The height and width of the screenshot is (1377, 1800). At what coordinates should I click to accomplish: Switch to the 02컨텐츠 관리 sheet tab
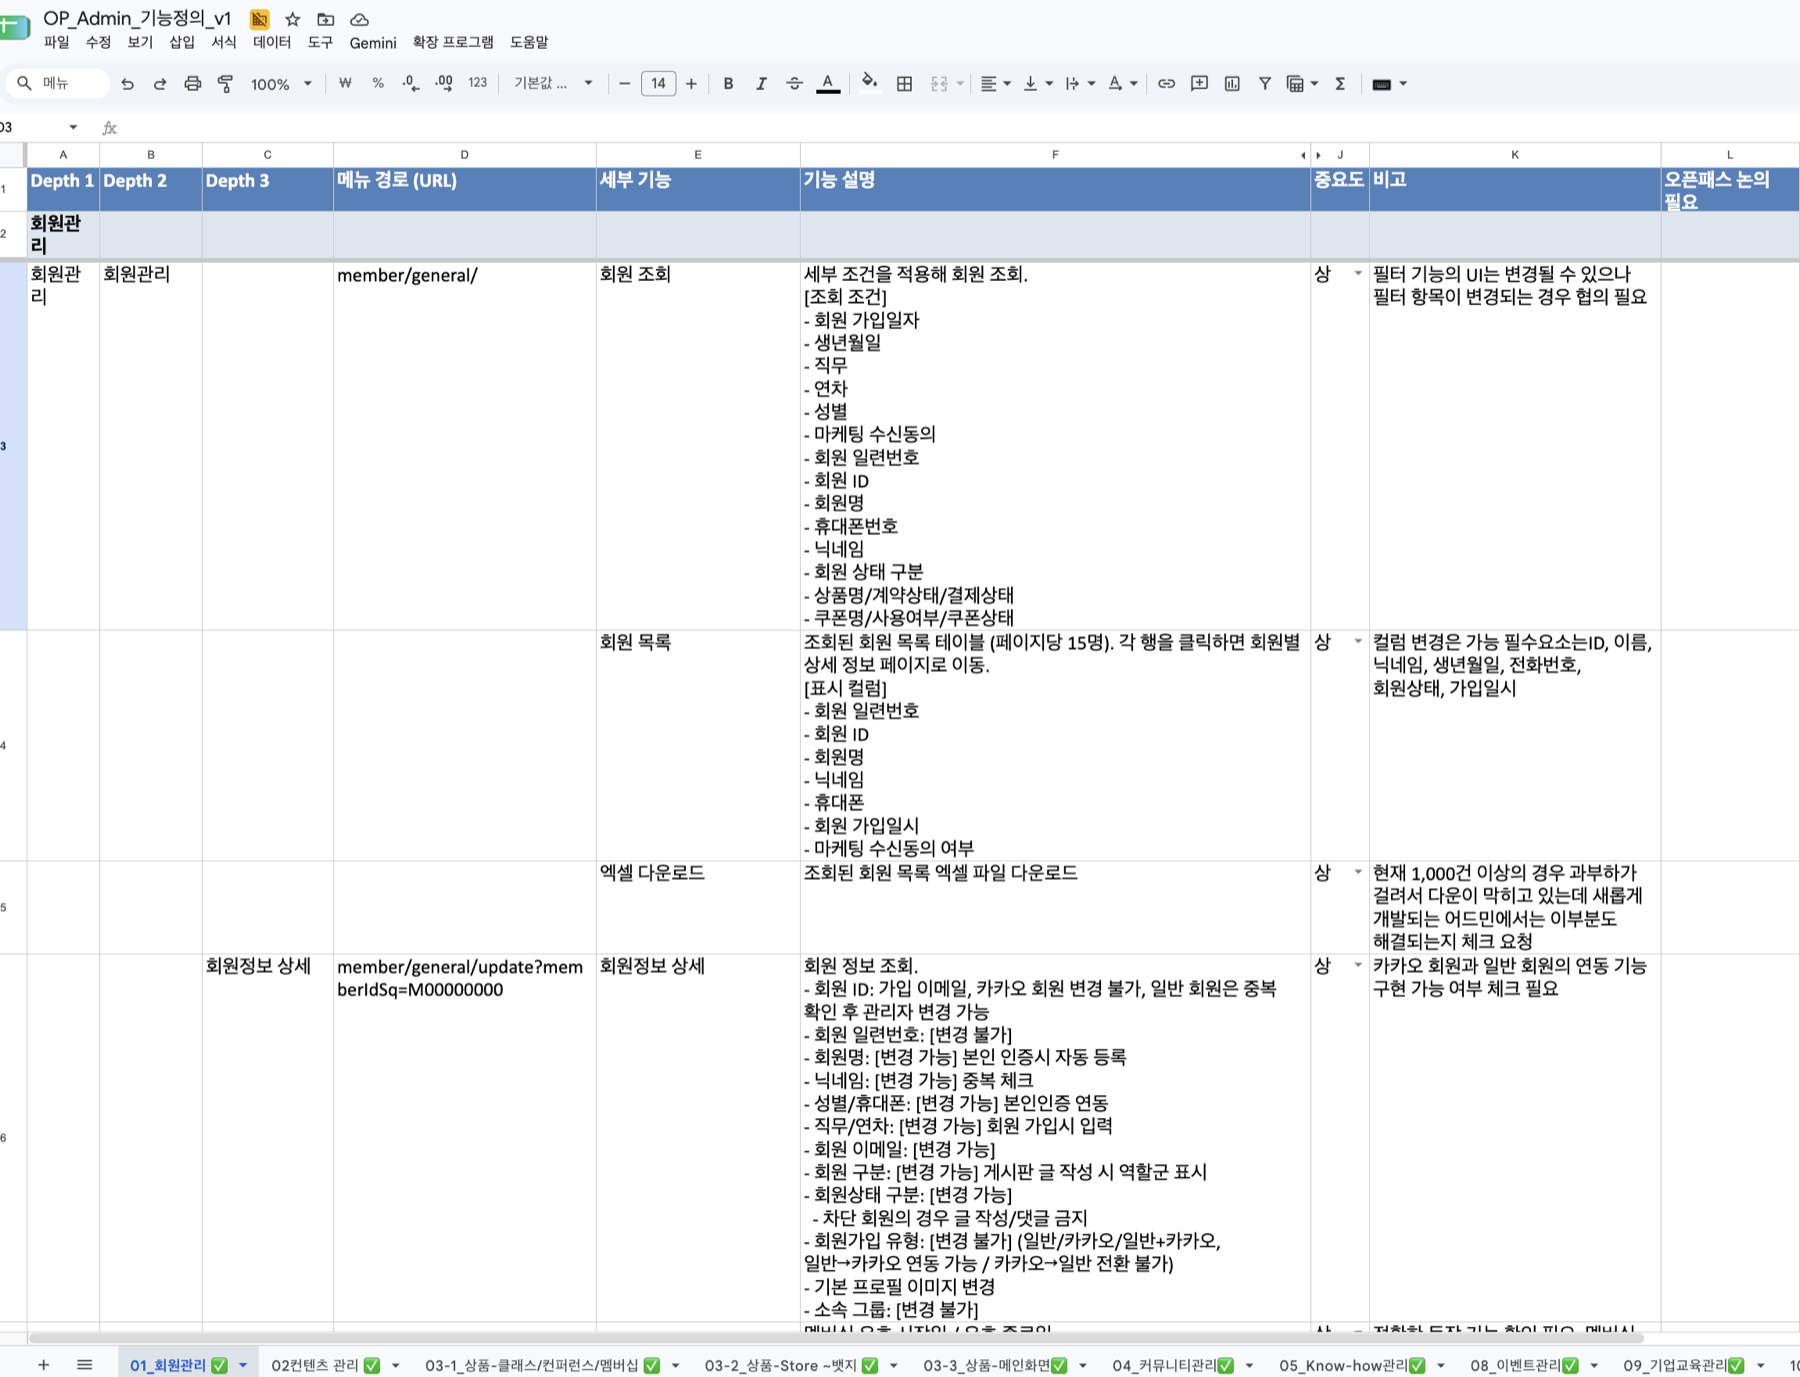point(326,1365)
